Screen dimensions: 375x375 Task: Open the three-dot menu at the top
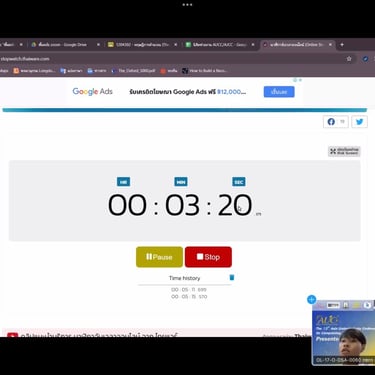click(x=187, y=5)
